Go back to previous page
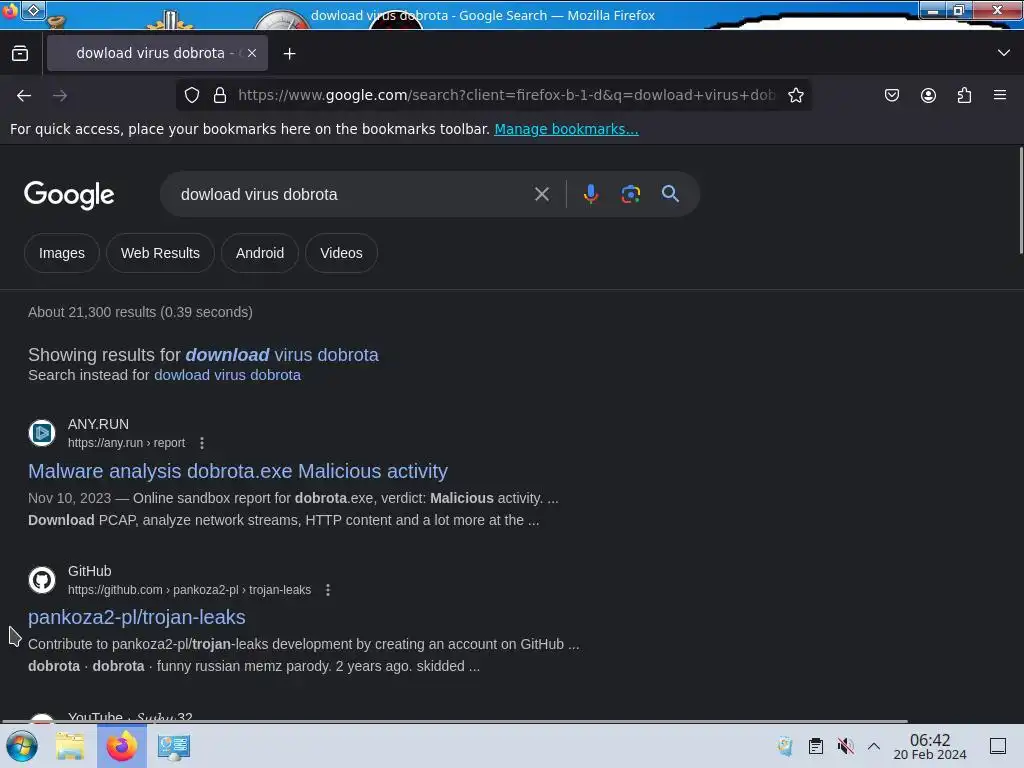This screenshot has height=768, width=1024. tap(24, 95)
